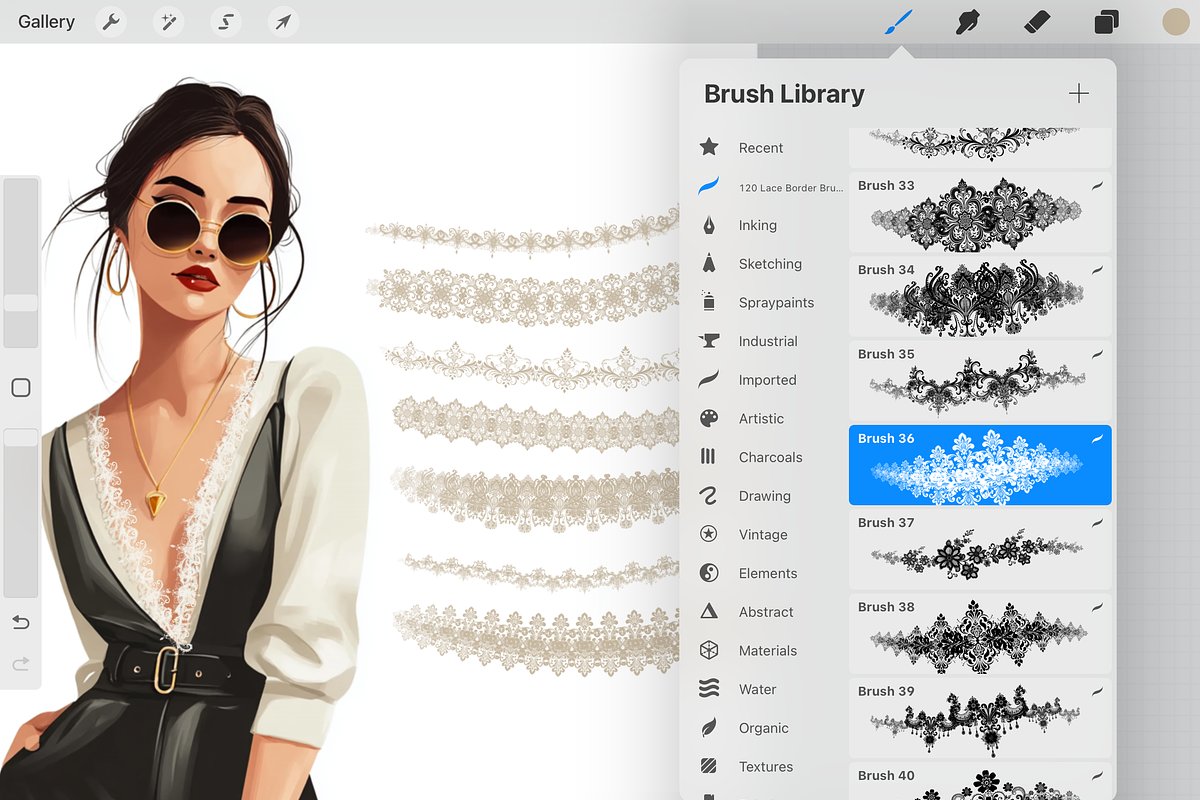Add a new brush with plus icon

1078,94
